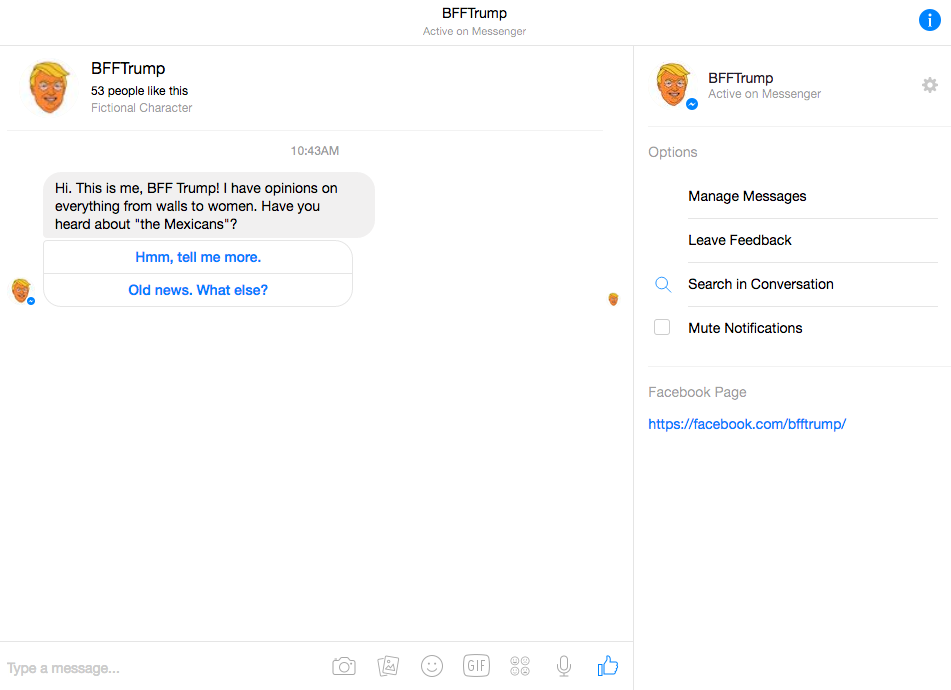This screenshot has height=690, width=951.
Task: Click 'Active on Messenger' under top title
Action: click(474, 32)
